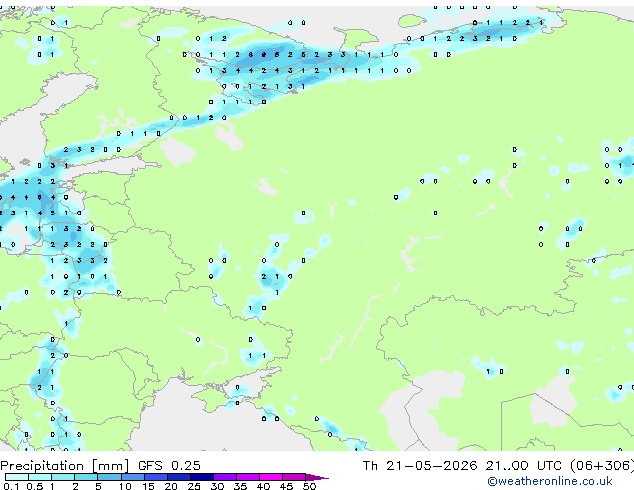Select the 45–50 mm legend swatch
The width and height of the screenshot is (634, 490).
point(294,477)
